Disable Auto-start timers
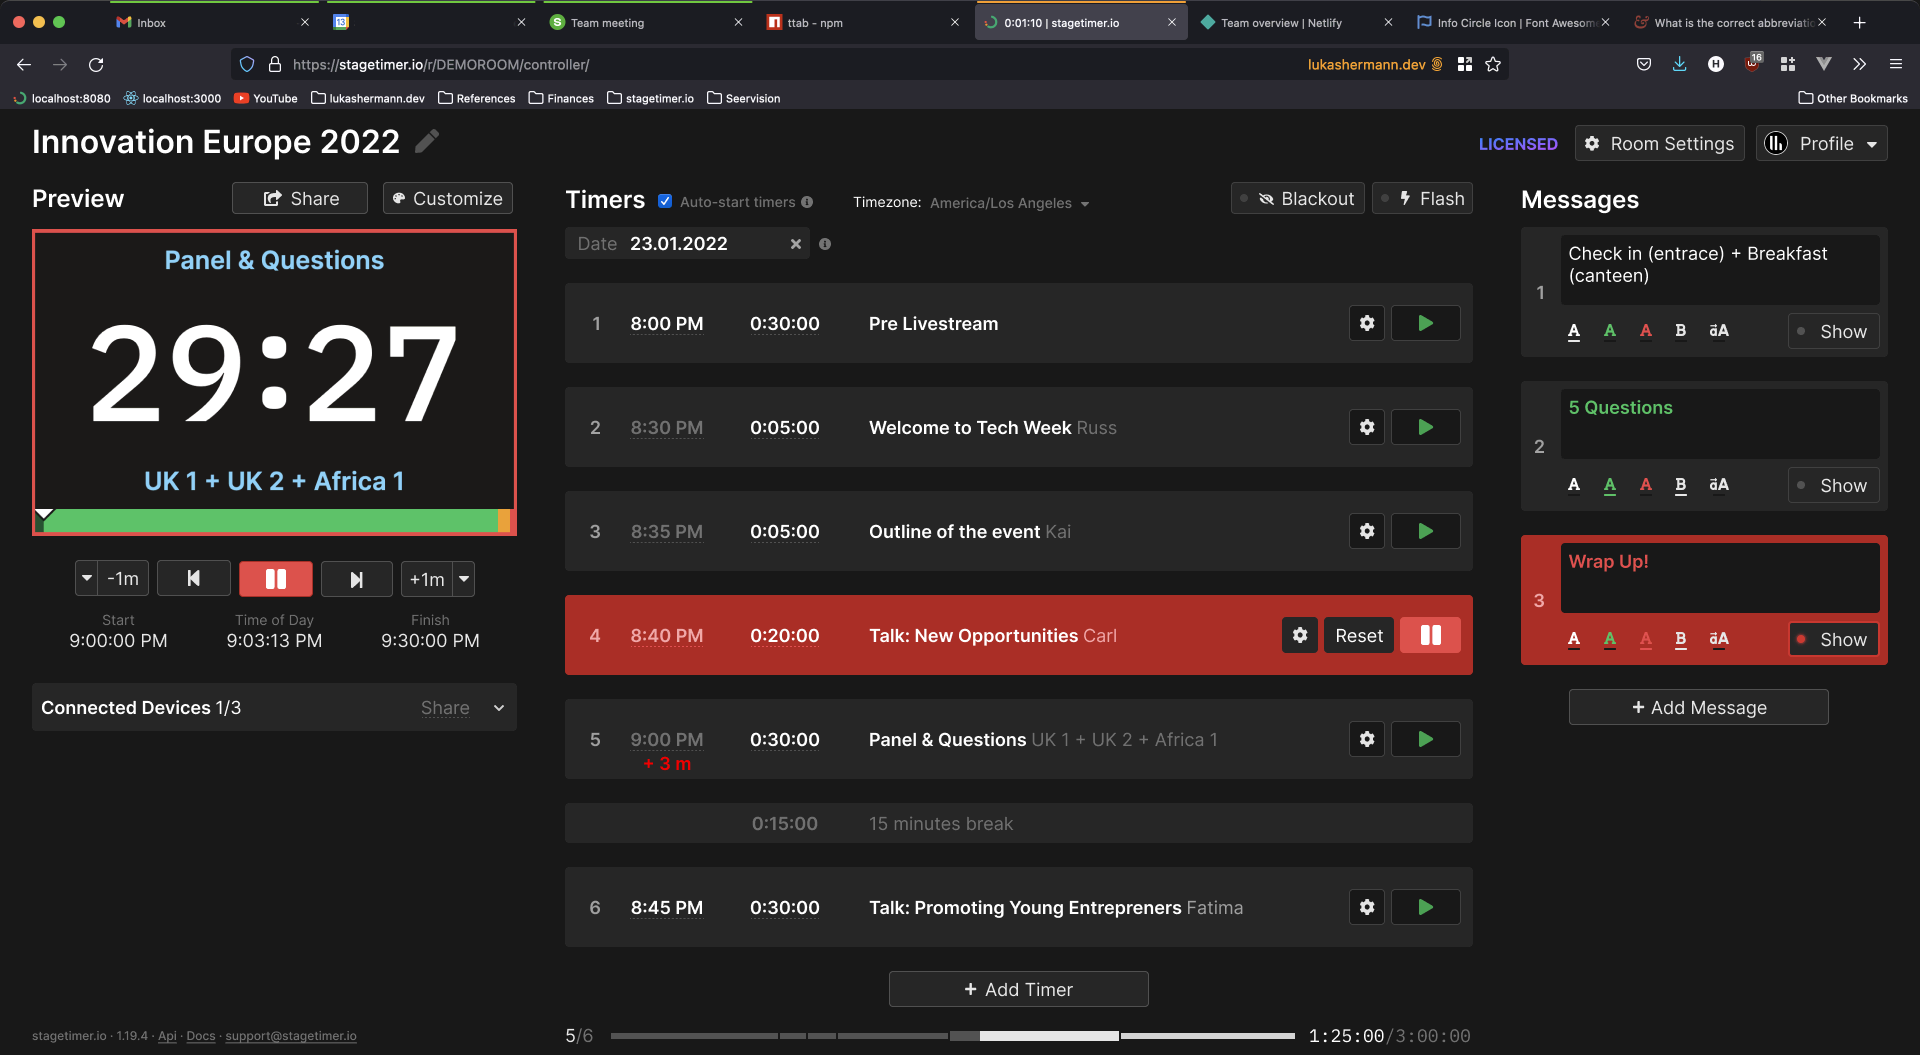1920x1055 pixels. 665,201
